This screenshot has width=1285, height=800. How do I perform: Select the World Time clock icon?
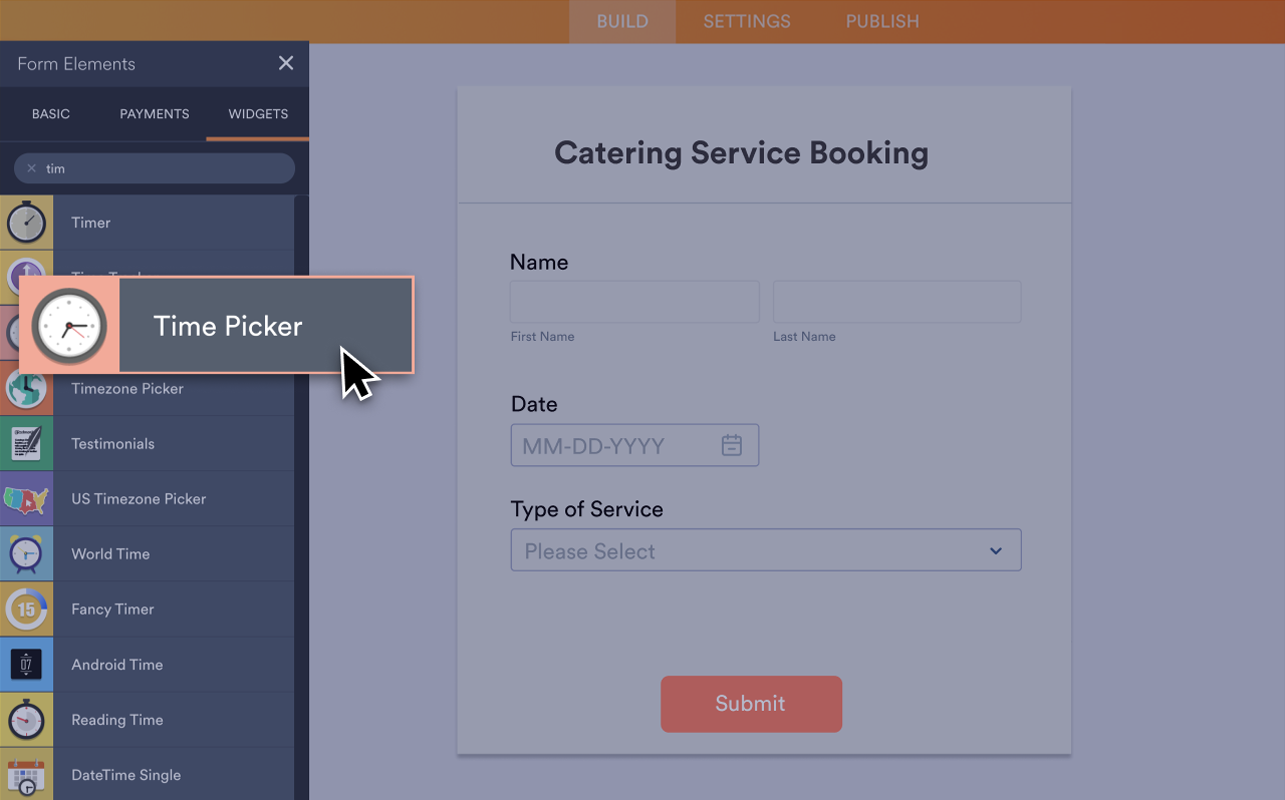click(25, 553)
